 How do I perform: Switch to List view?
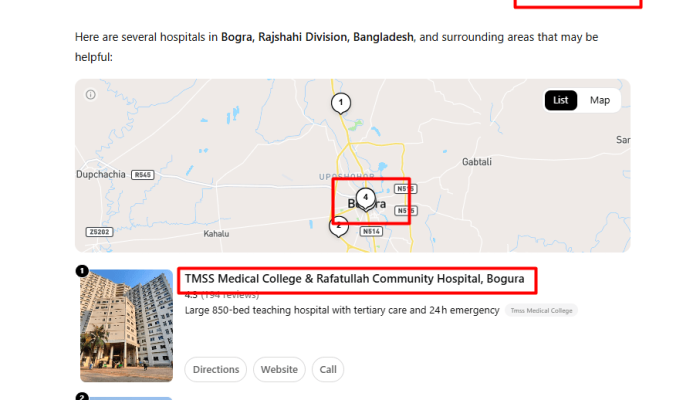pos(561,100)
